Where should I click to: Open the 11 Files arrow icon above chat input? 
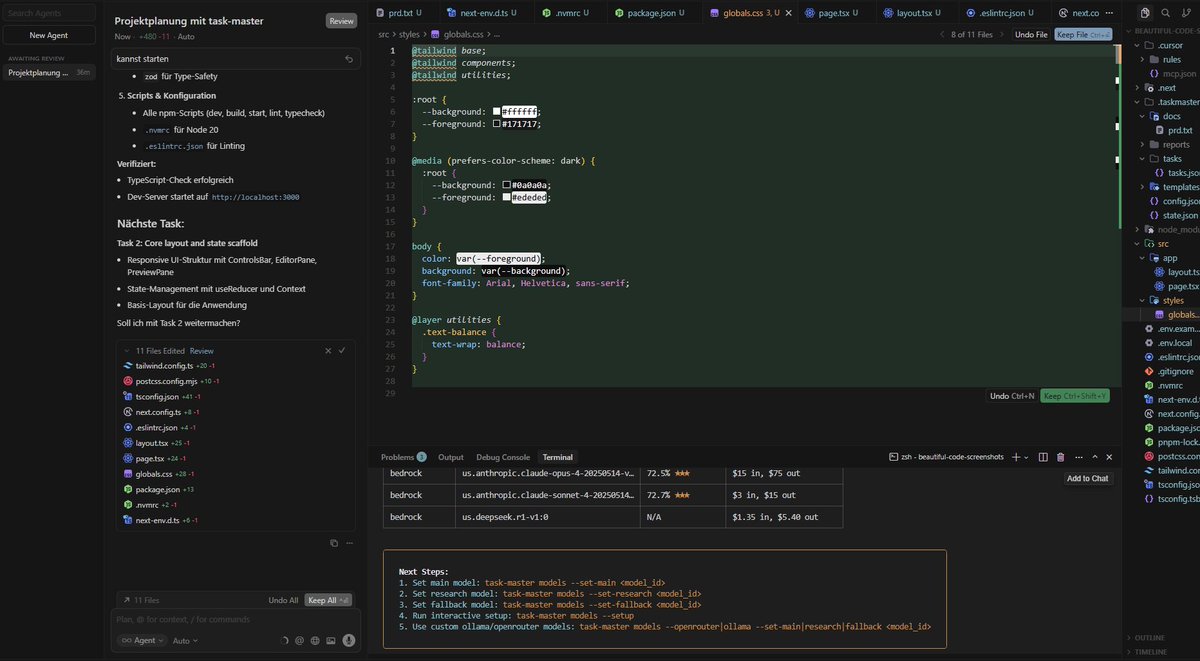(x=126, y=600)
